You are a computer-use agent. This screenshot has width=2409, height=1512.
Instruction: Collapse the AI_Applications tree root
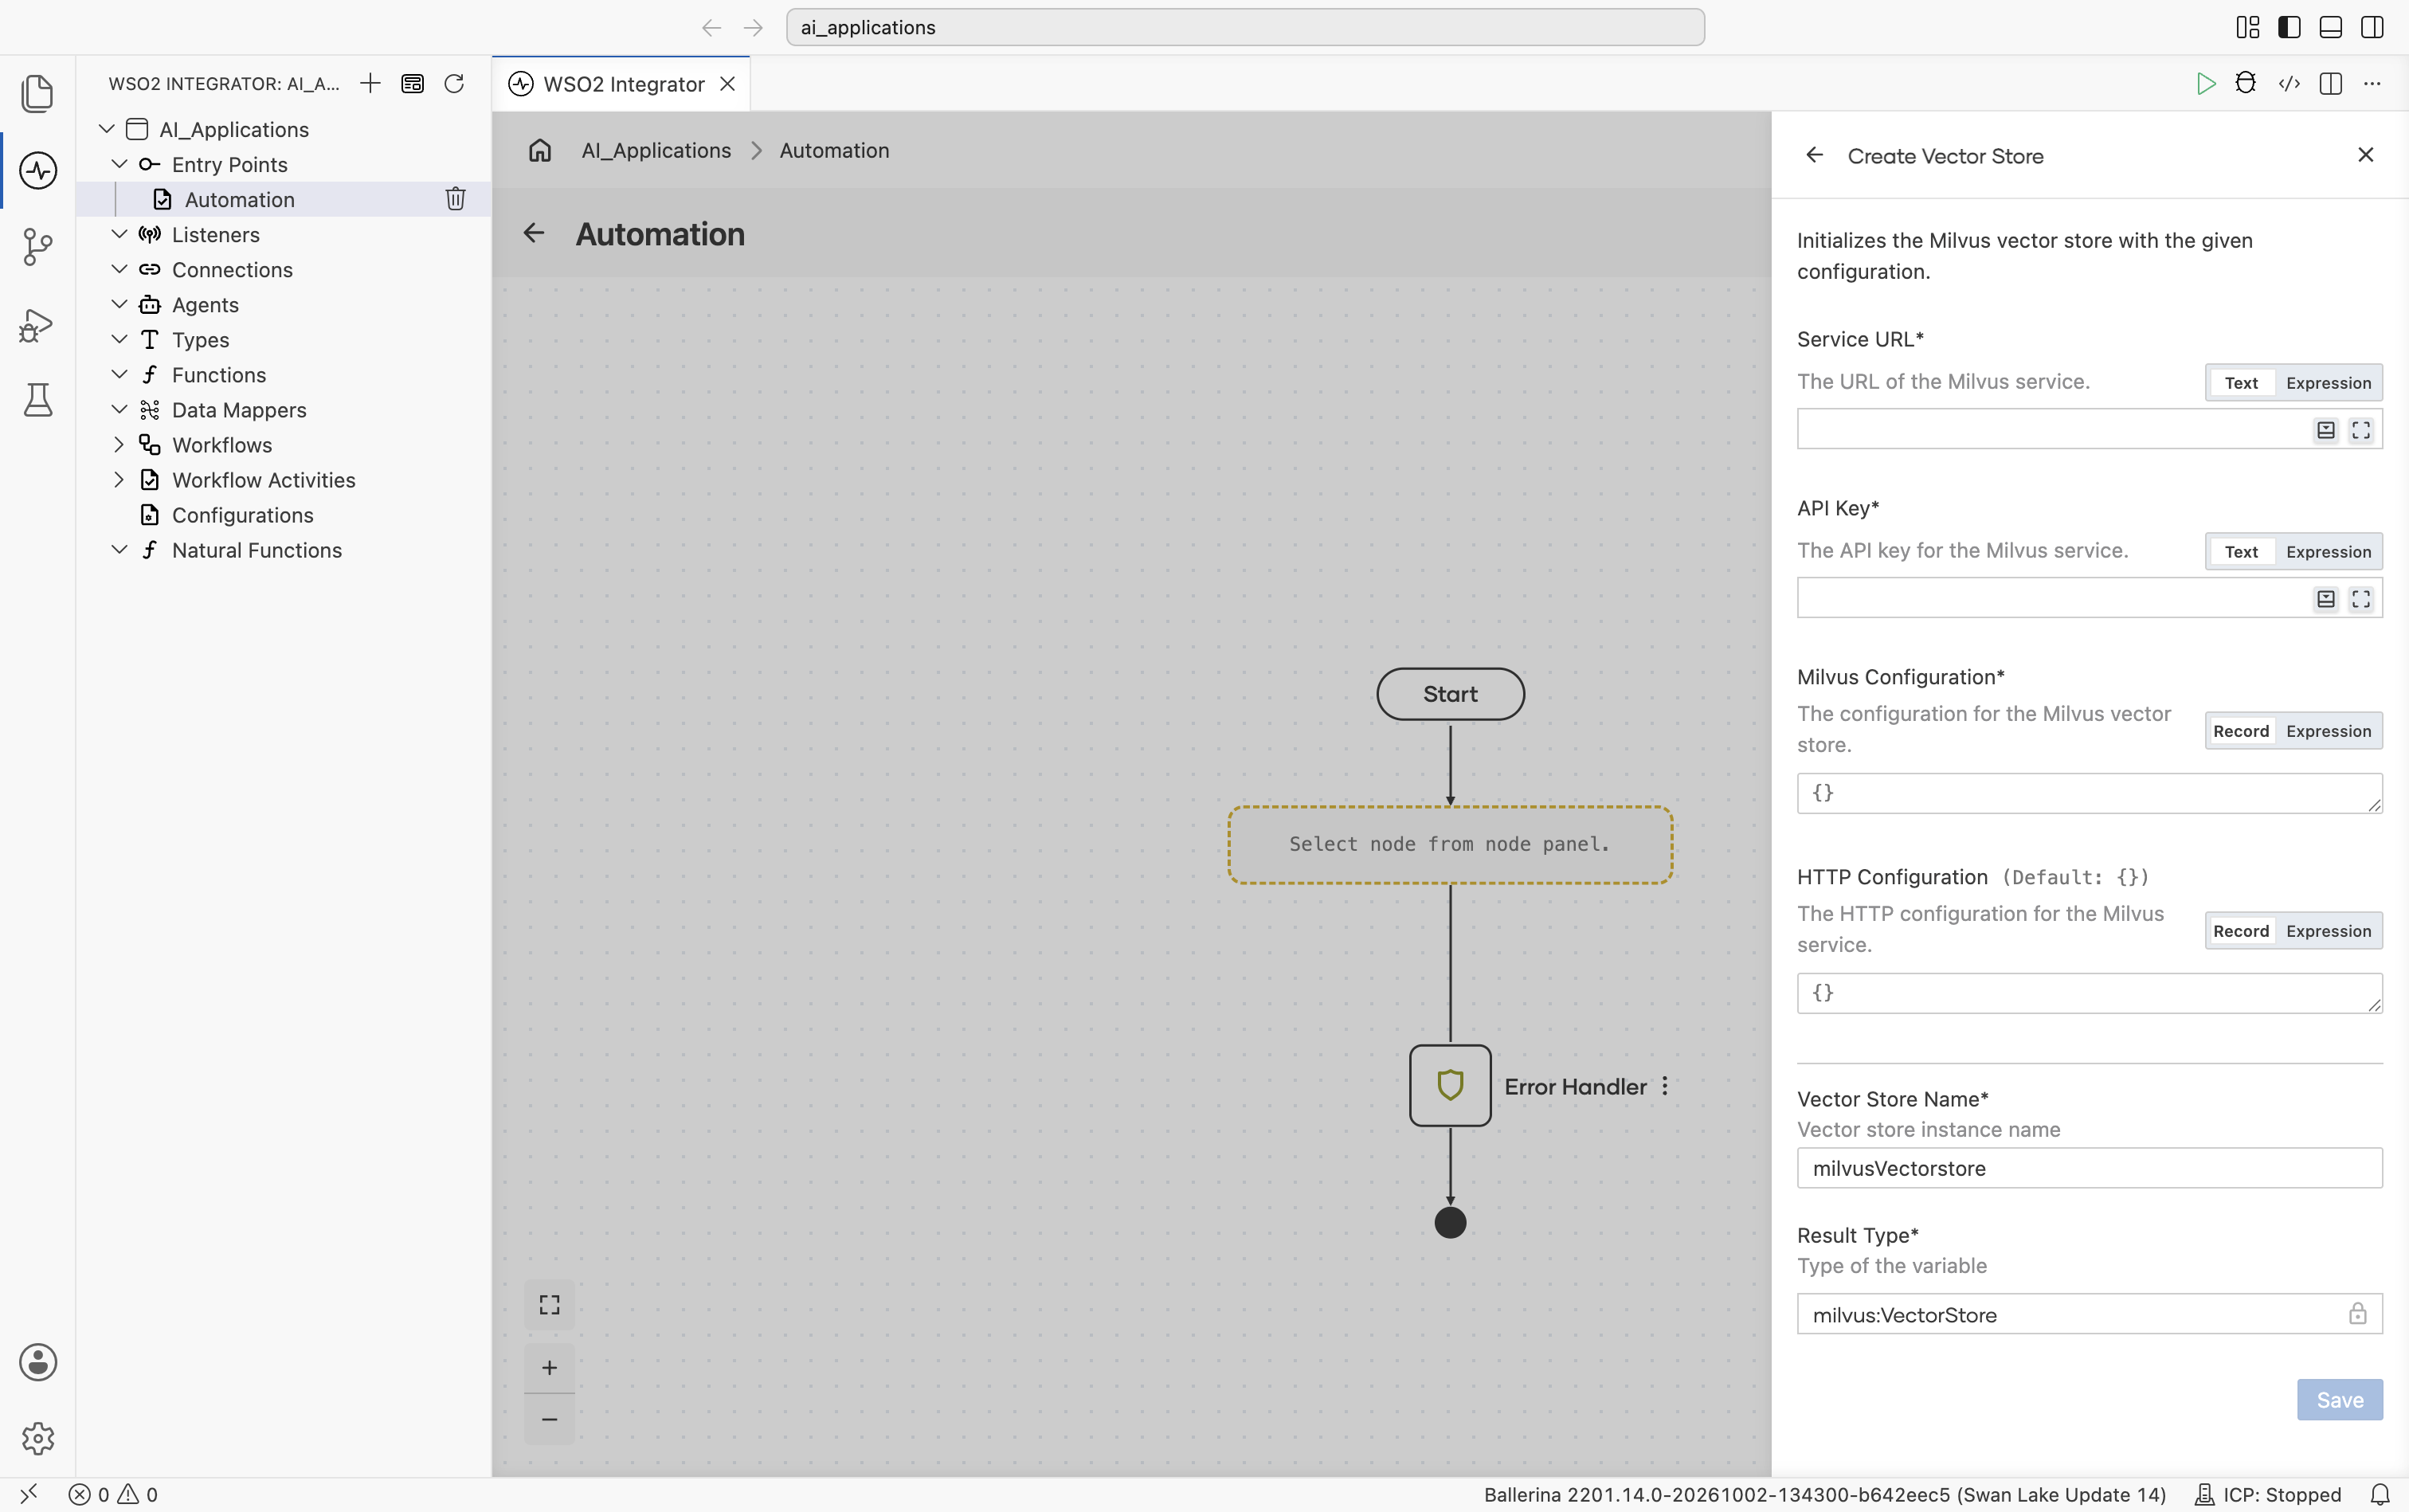tap(107, 129)
